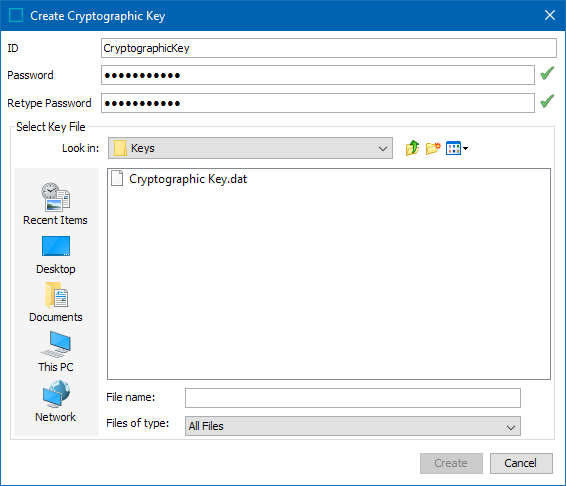566x486 pixels.
Task: Click the ID text field
Action: 328,48
